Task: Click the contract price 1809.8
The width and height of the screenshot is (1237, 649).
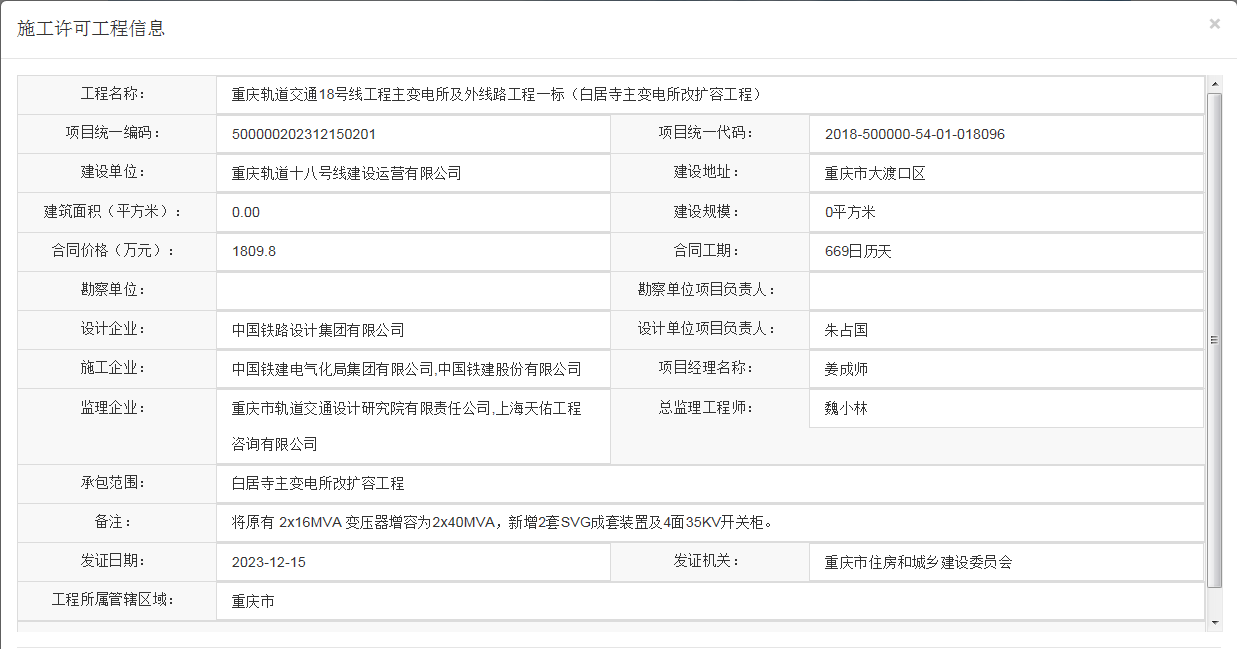Action: (x=253, y=251)
